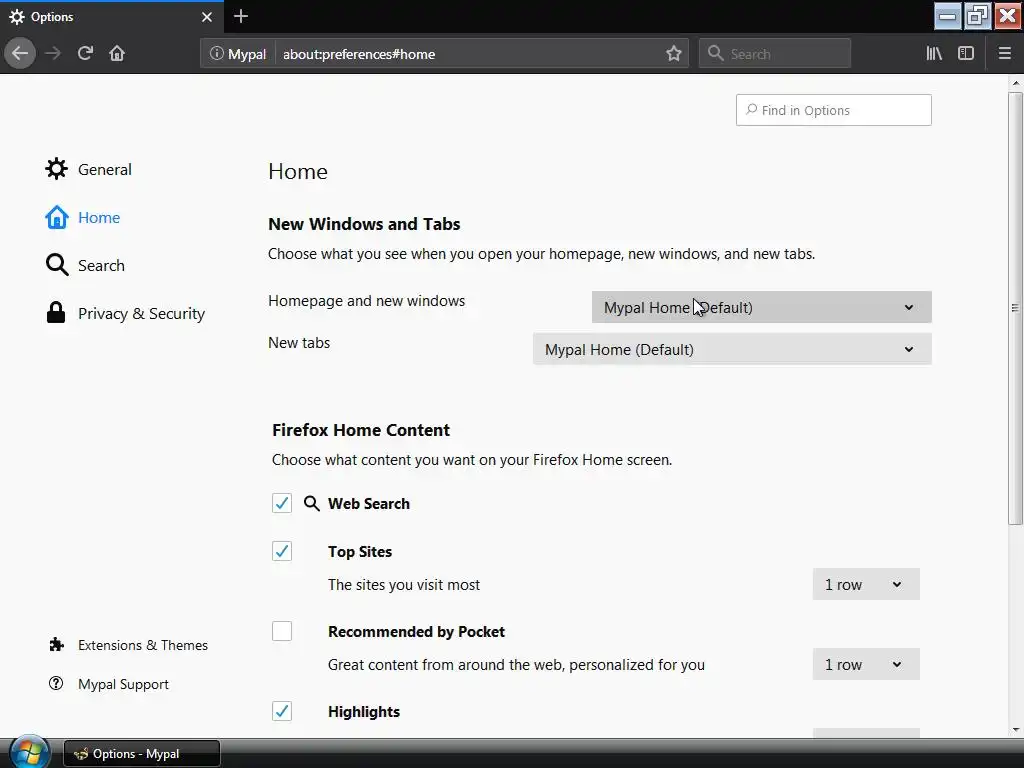Screen dimensions: 1024x768
Task: Restore down the browser window
Action: click(978, 16)
